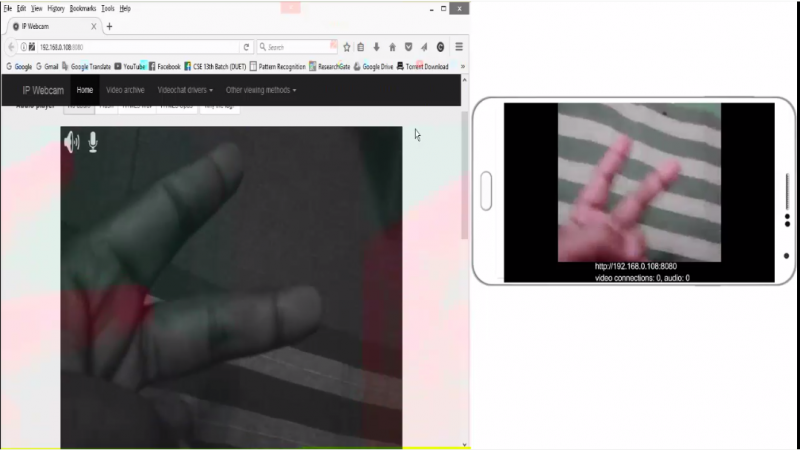Open the Pocket shield icon
800x450 pixels.
point(409,47)
